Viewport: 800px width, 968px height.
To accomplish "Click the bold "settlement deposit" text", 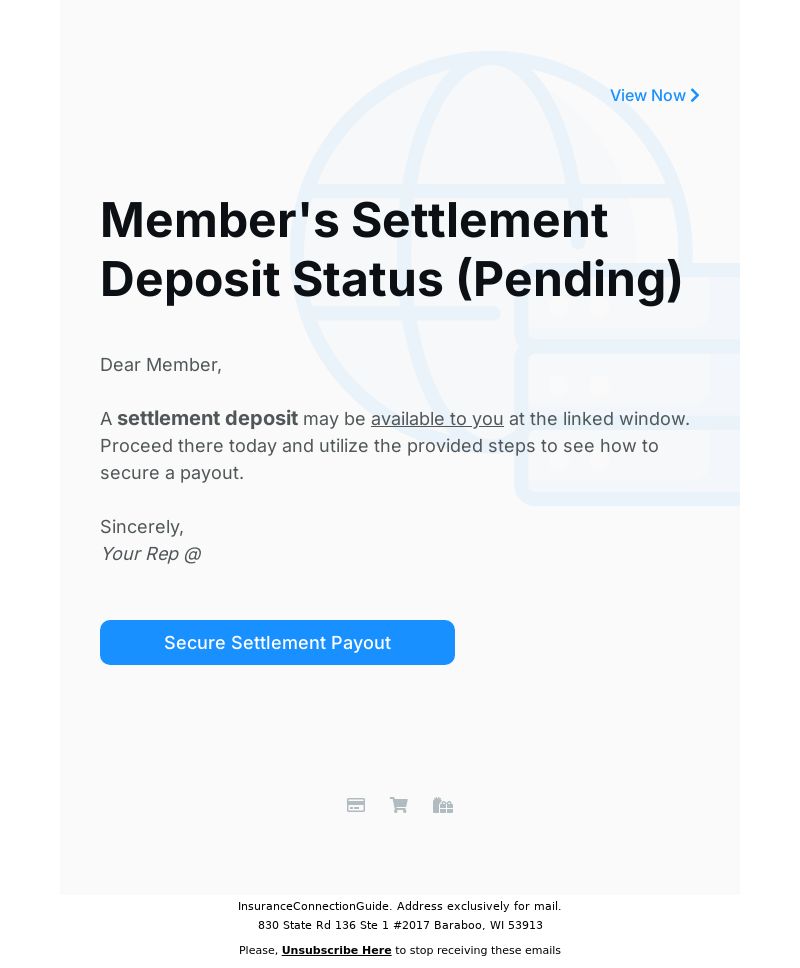I will (207, 419).
